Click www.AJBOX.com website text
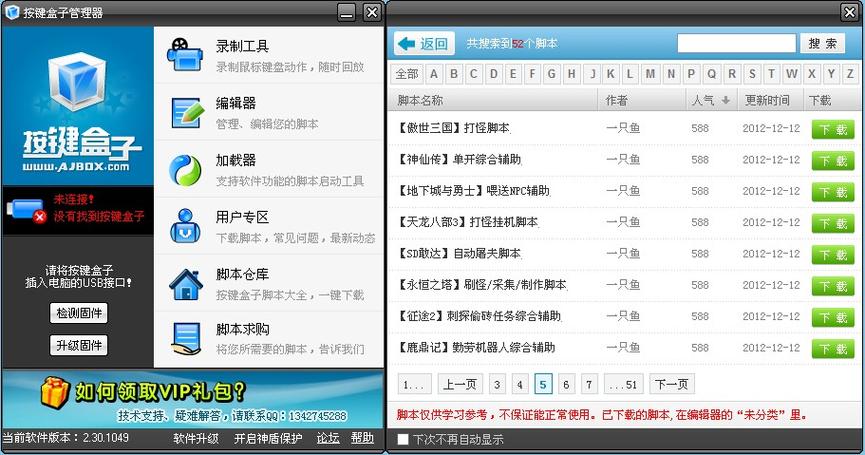This screenshot has height=455, width=865. point(76,167)
